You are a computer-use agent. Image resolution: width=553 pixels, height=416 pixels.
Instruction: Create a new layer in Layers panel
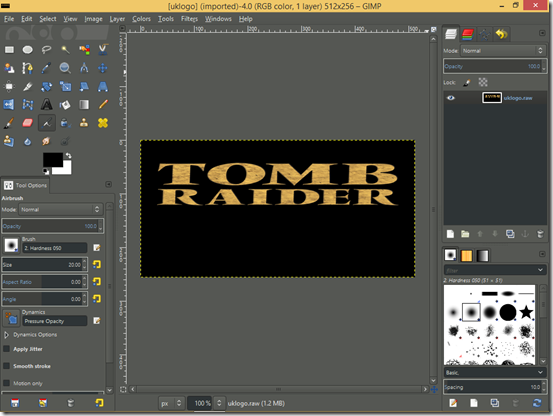[450, 234]
